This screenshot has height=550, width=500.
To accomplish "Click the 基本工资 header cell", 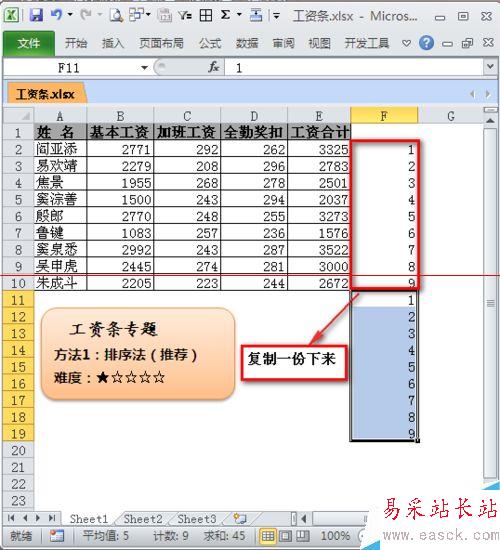I will (x=120, y=132).
